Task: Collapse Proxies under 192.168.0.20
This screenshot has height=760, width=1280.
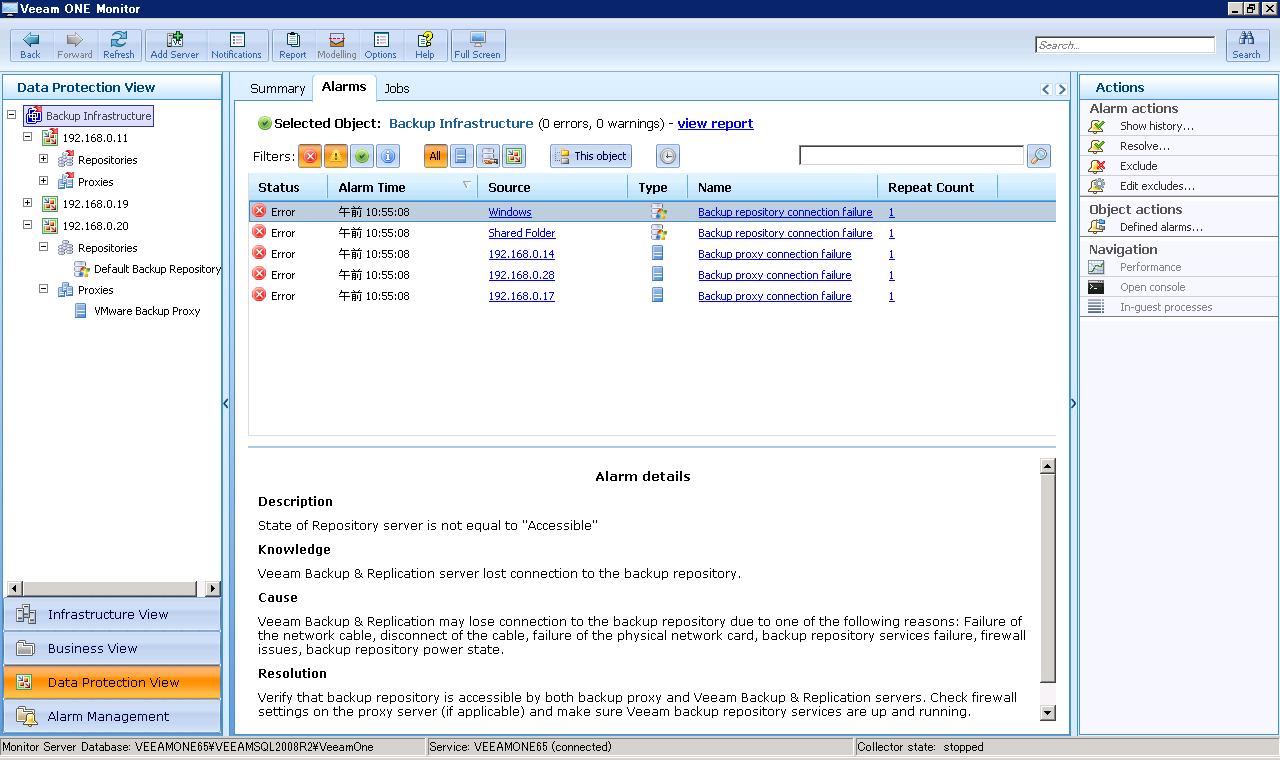Action: point(44,289)
